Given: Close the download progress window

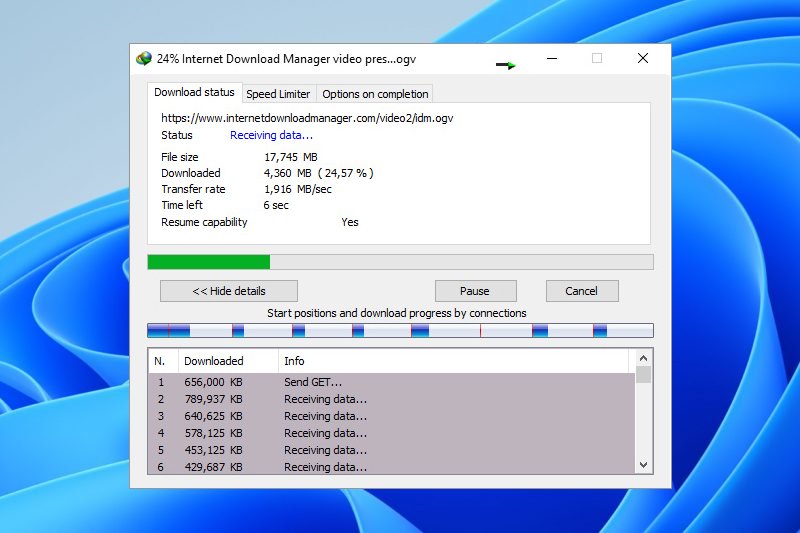Looking at the screenshot, I should 643,58.
